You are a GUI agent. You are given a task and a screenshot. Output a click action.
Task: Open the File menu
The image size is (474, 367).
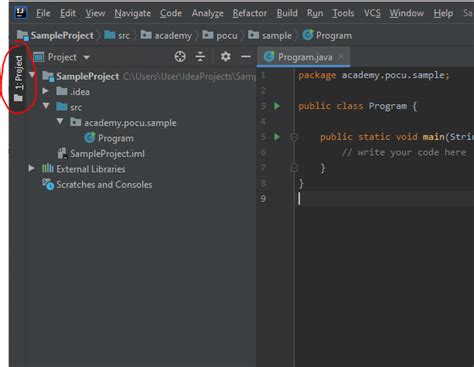(x=43, y=13)
